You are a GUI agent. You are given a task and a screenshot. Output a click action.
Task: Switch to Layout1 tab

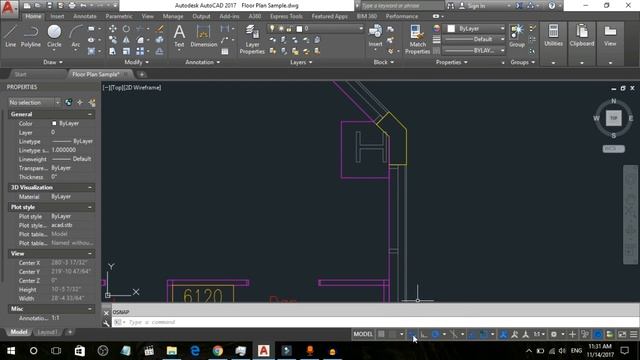tap(47, 332)
